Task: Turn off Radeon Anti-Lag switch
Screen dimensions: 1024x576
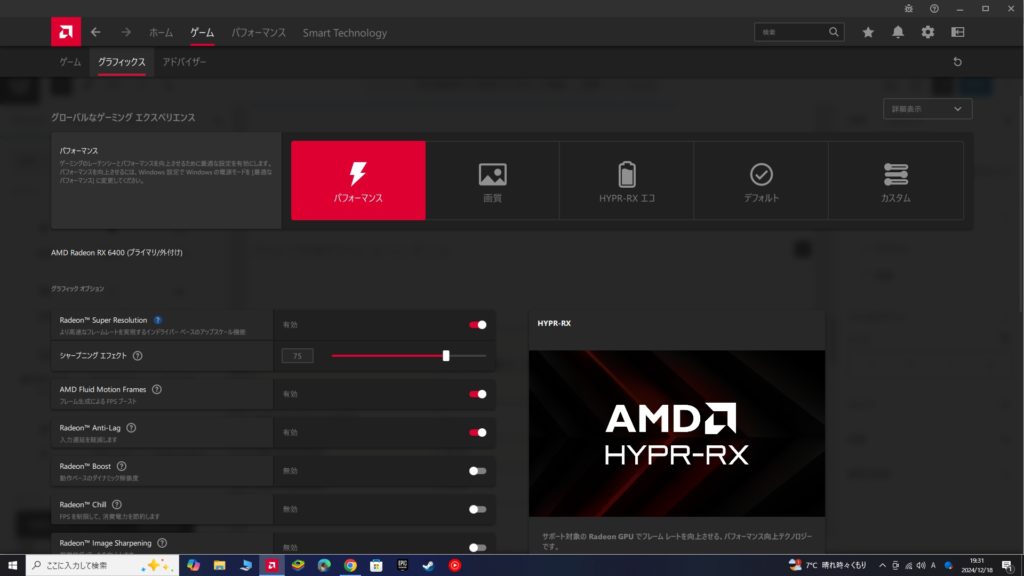Action: point(477,432)
